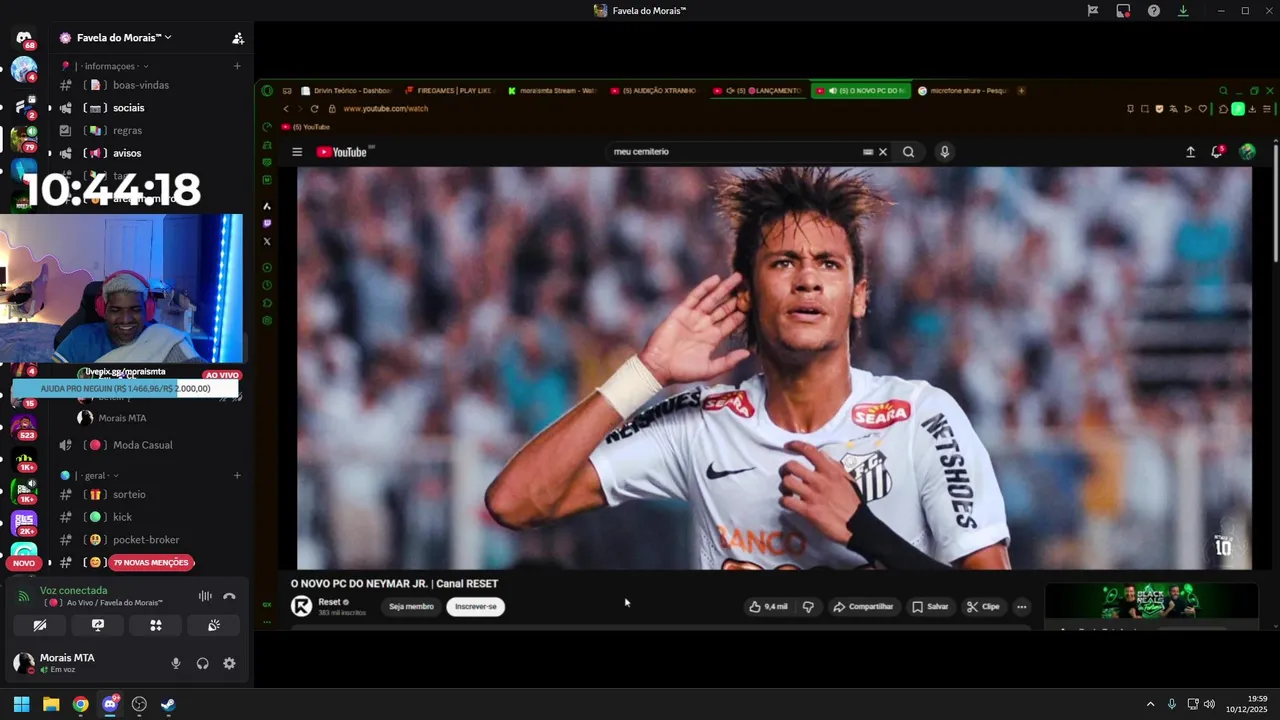Open Discord help question mark icon
Viewport: 1280px width, 720px height.
[1154, 11]
